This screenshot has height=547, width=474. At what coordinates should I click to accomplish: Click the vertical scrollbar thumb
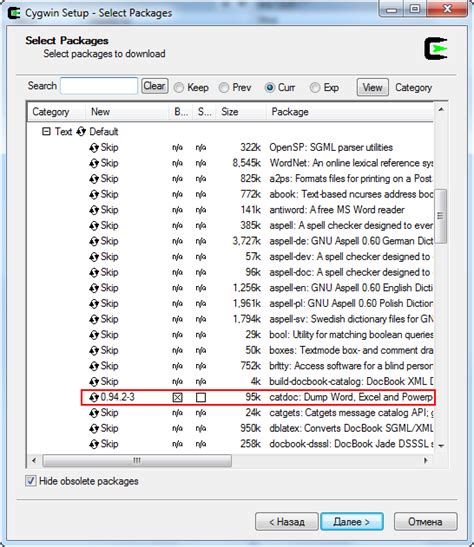pyautogui.click(x=441, y=216)
